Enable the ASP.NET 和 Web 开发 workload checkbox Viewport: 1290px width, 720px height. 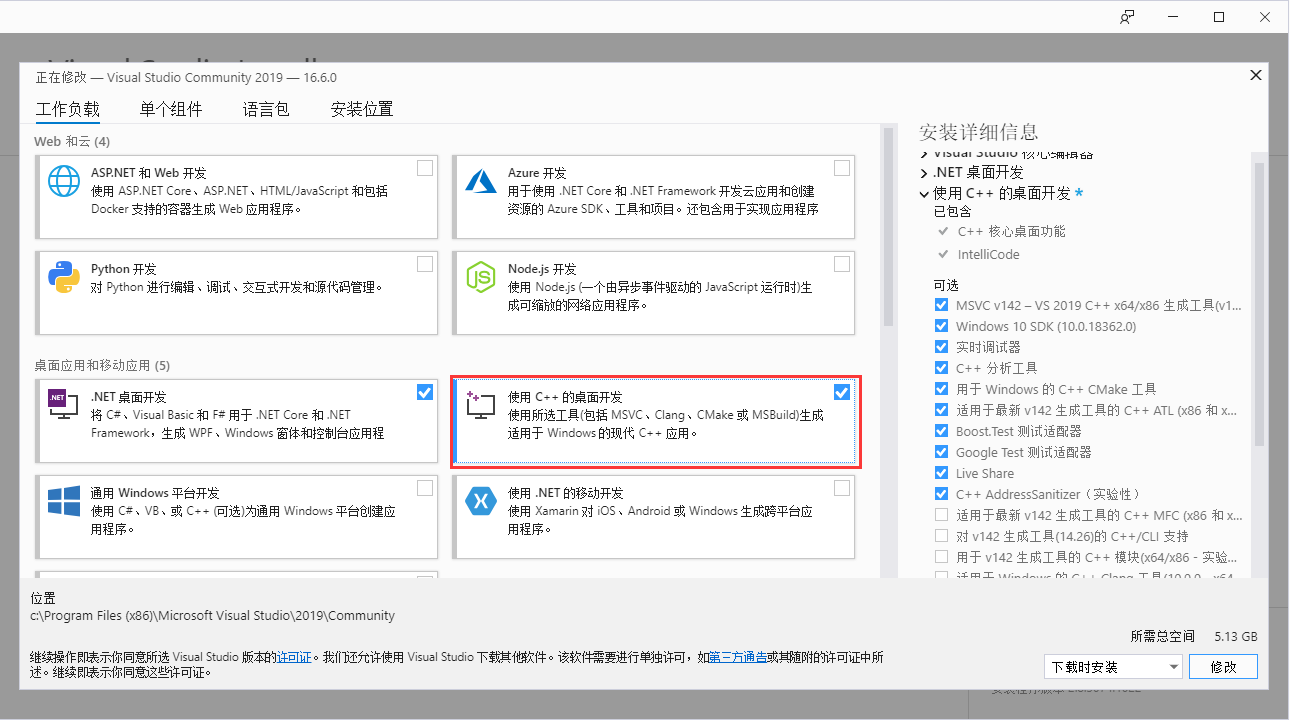coord(425,168)
